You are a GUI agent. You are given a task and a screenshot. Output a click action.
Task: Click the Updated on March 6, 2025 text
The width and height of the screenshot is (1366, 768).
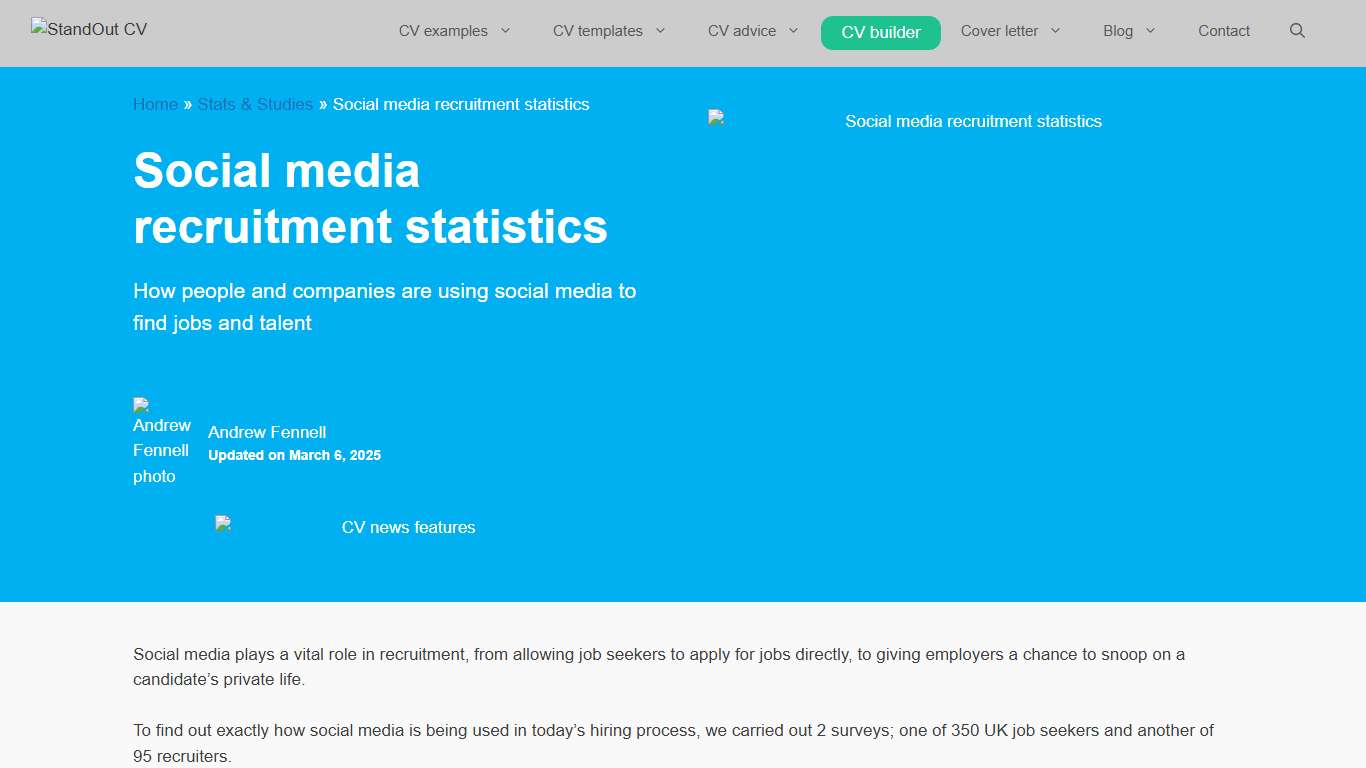[x=294, y=455]
